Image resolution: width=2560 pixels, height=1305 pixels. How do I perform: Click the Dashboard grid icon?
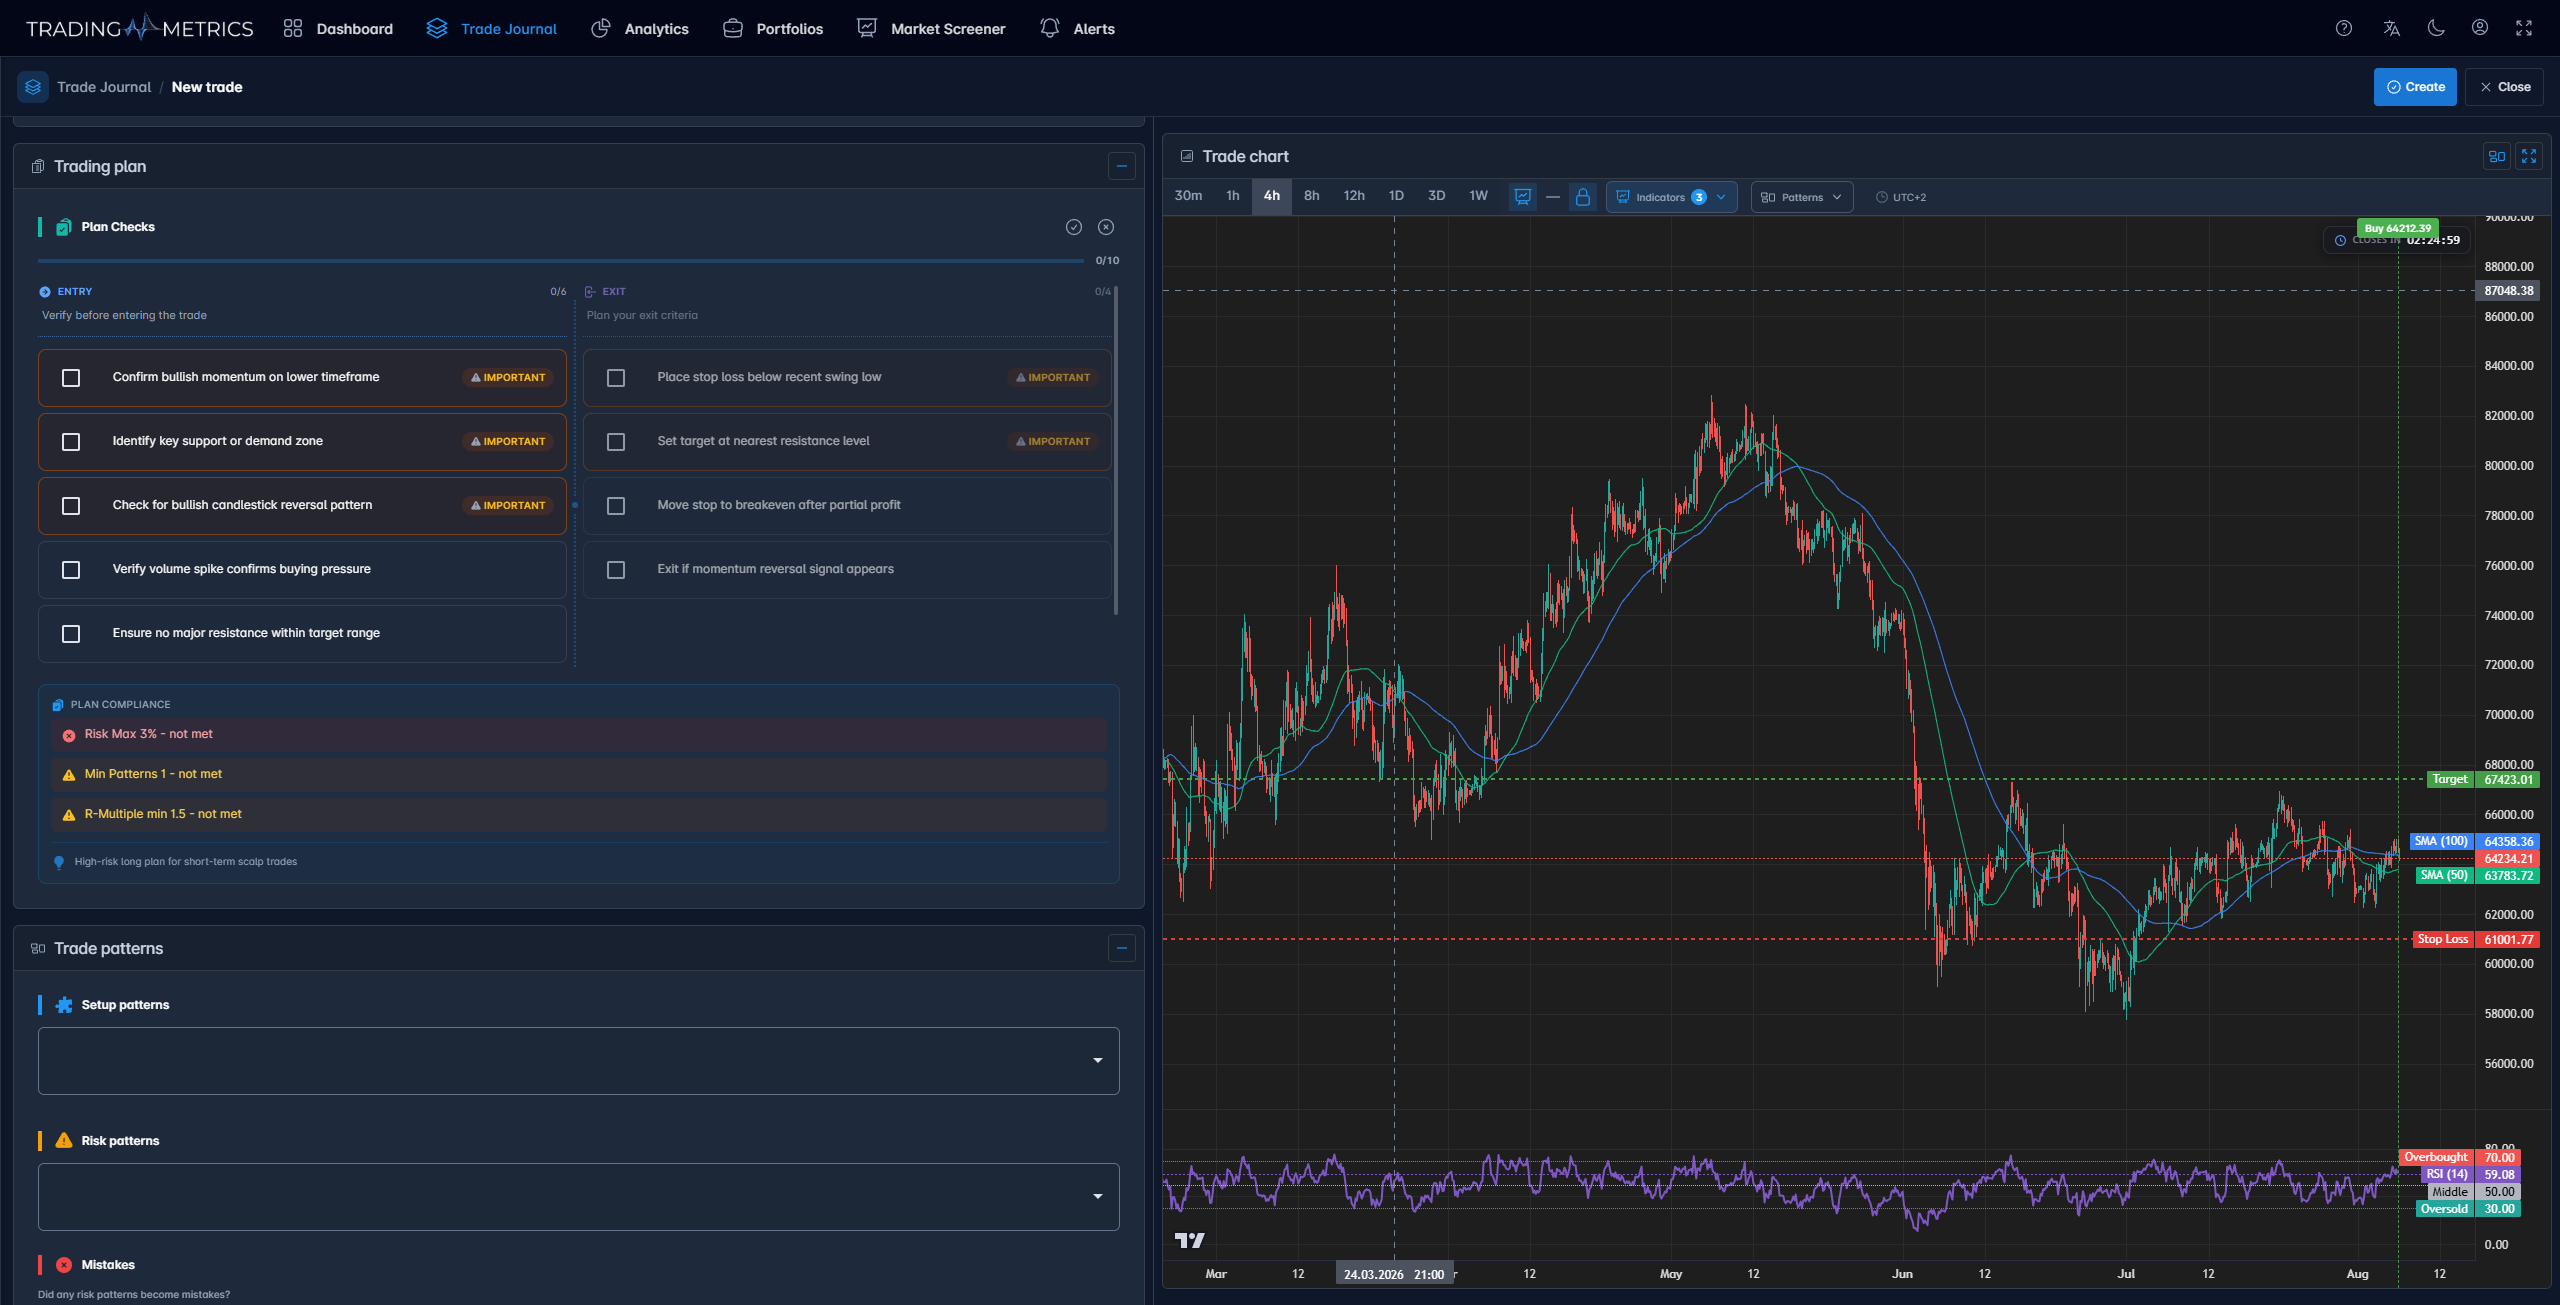point(292,28)
